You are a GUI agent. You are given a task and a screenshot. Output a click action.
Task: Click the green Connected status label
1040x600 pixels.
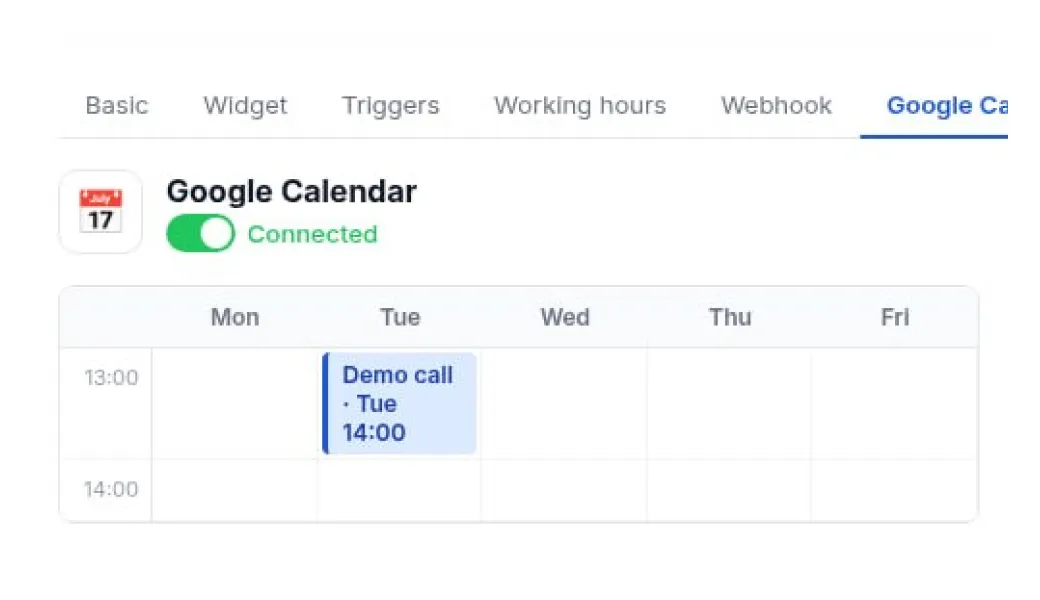point(312,234)
